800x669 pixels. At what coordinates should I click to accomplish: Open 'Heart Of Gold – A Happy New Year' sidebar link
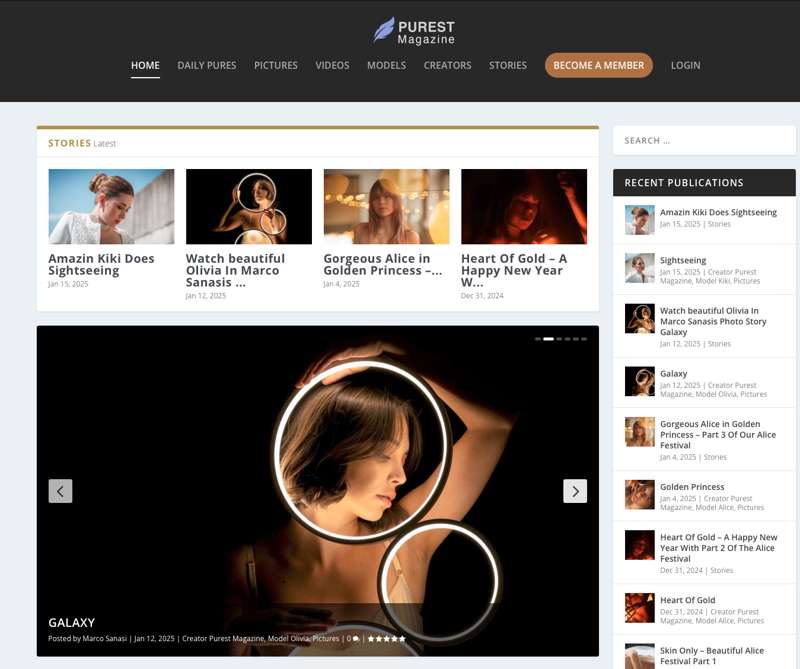point(719,548)
